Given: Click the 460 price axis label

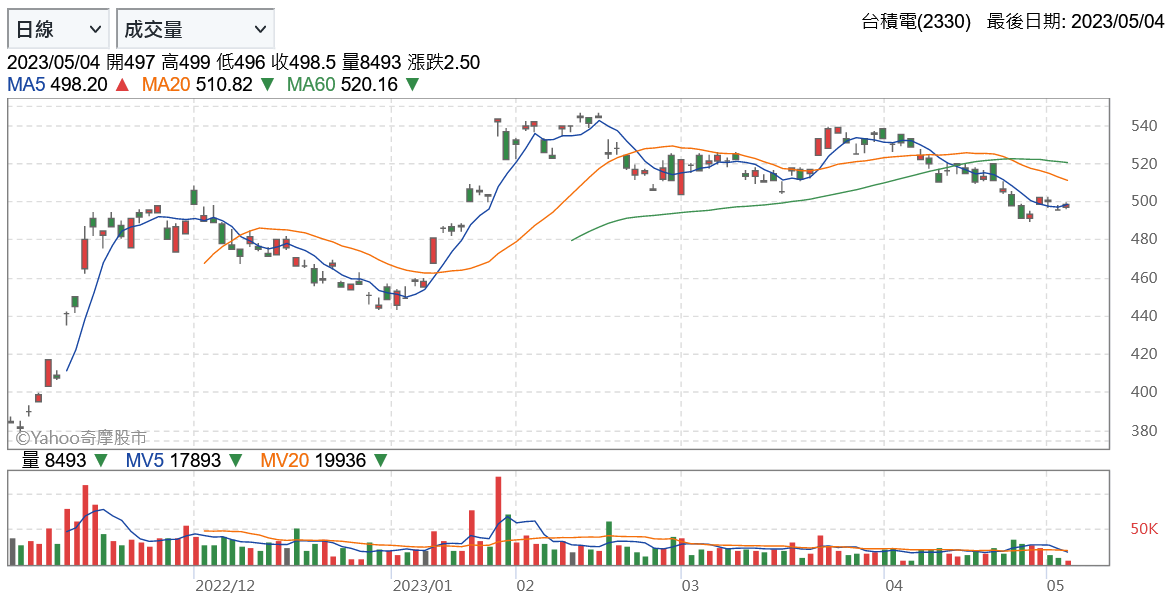Looking at the screenshot, I should coord(1144,278).
